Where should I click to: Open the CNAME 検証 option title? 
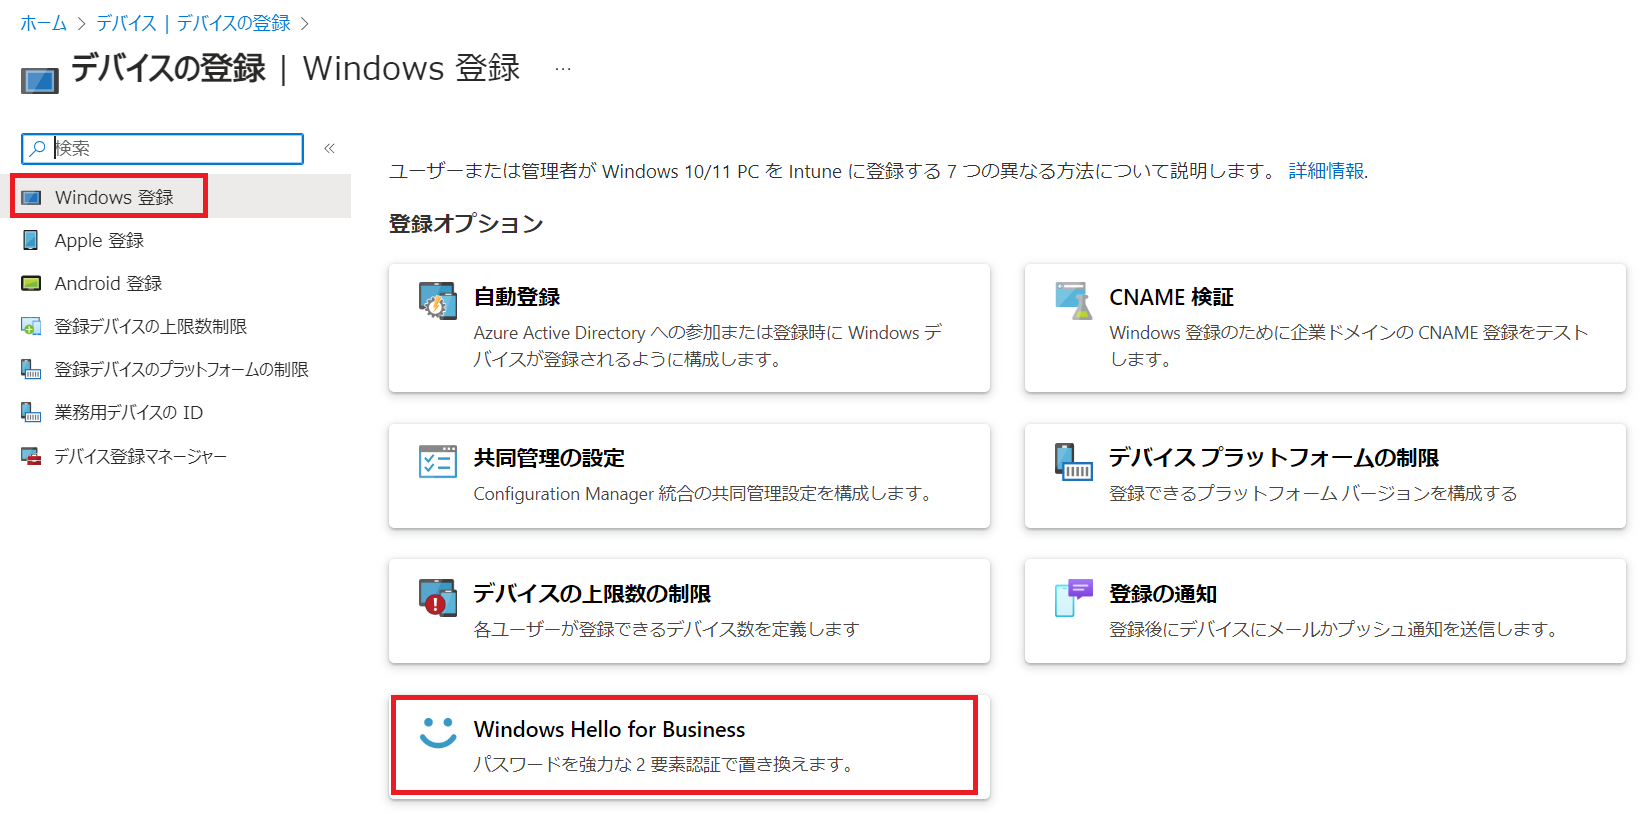coord(1171,297)
